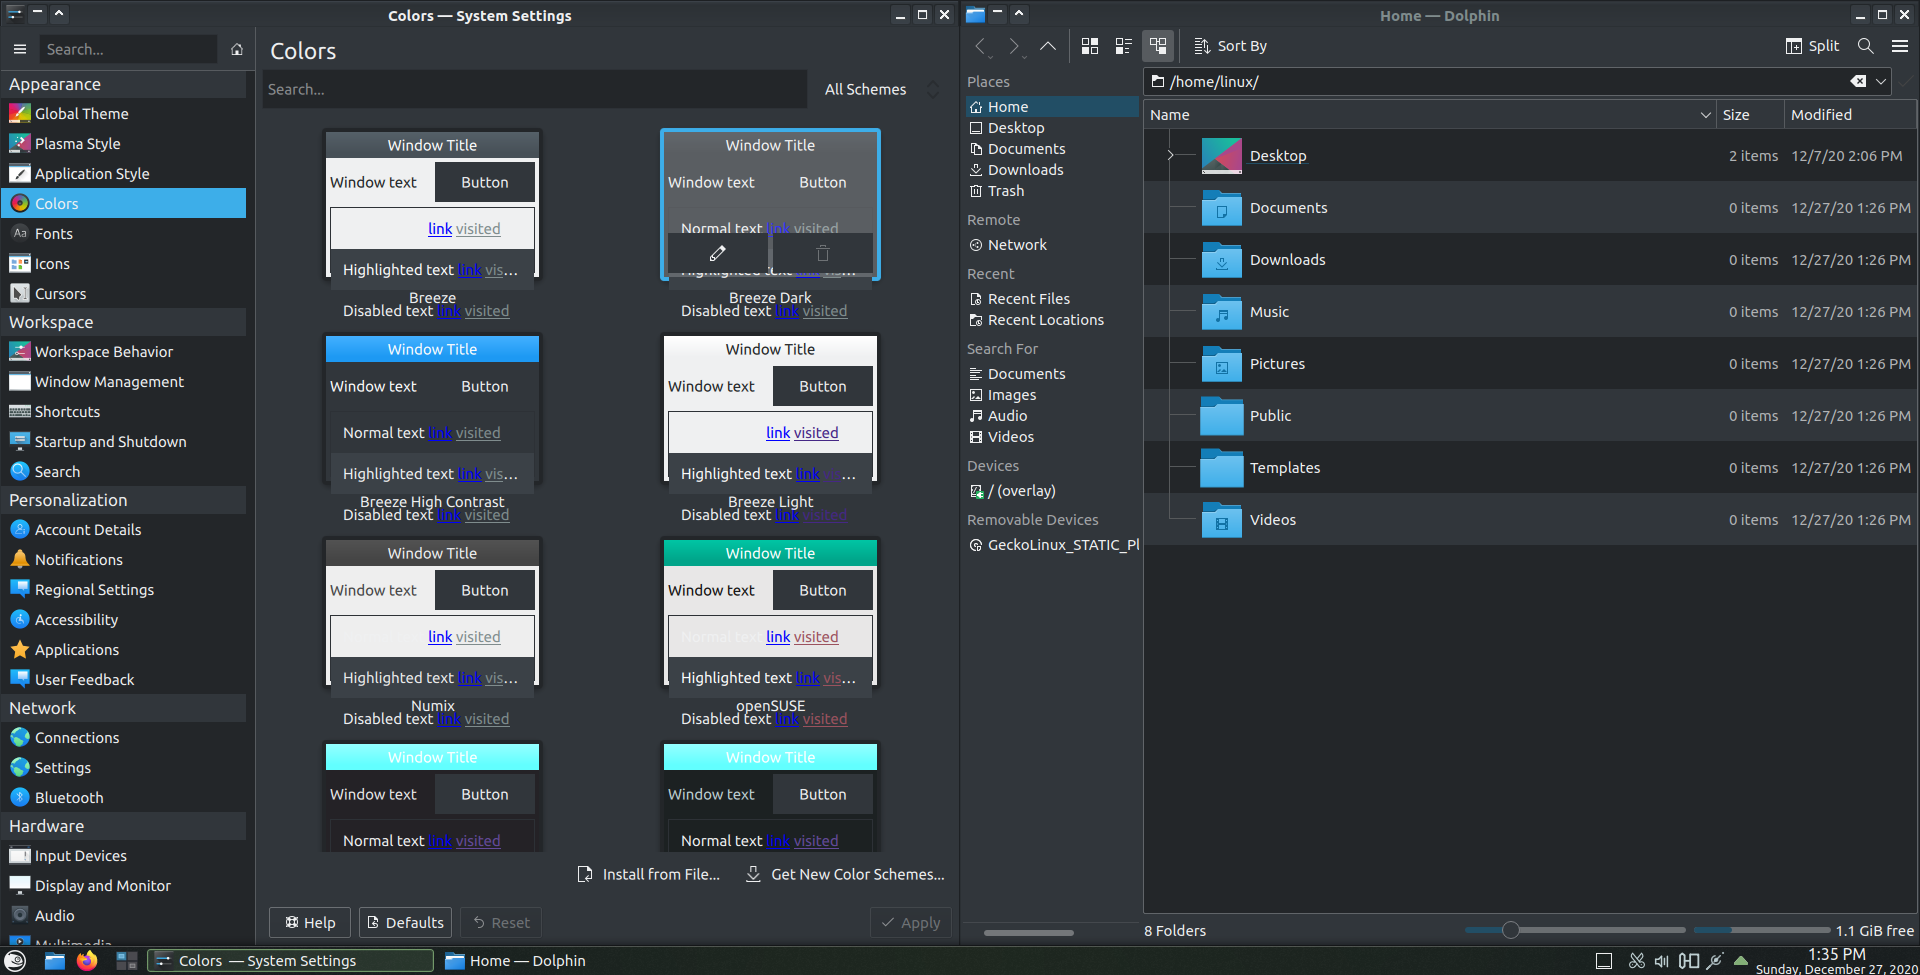Open Dolphin search magnifier icon
This screenshot has height=975, width=1920.
pos(1865,46)
